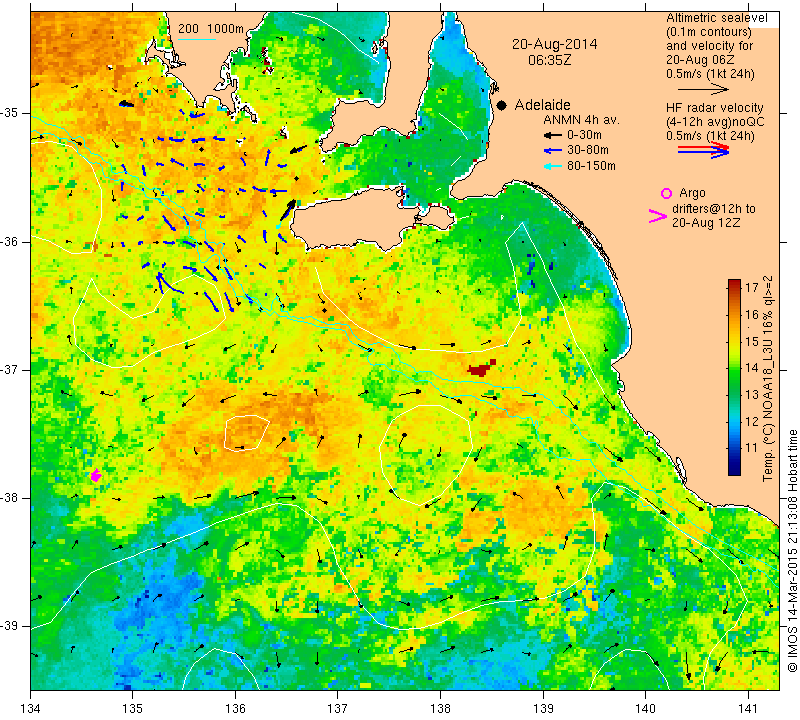Select the '135' longitude axis label
This screenshot has height=720, width=800.
click(x=133, y=709)
